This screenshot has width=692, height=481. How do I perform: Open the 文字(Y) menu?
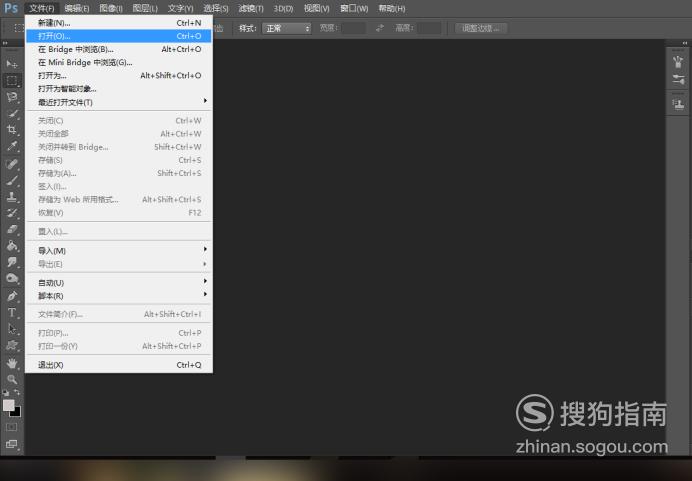tap(181, 8)
